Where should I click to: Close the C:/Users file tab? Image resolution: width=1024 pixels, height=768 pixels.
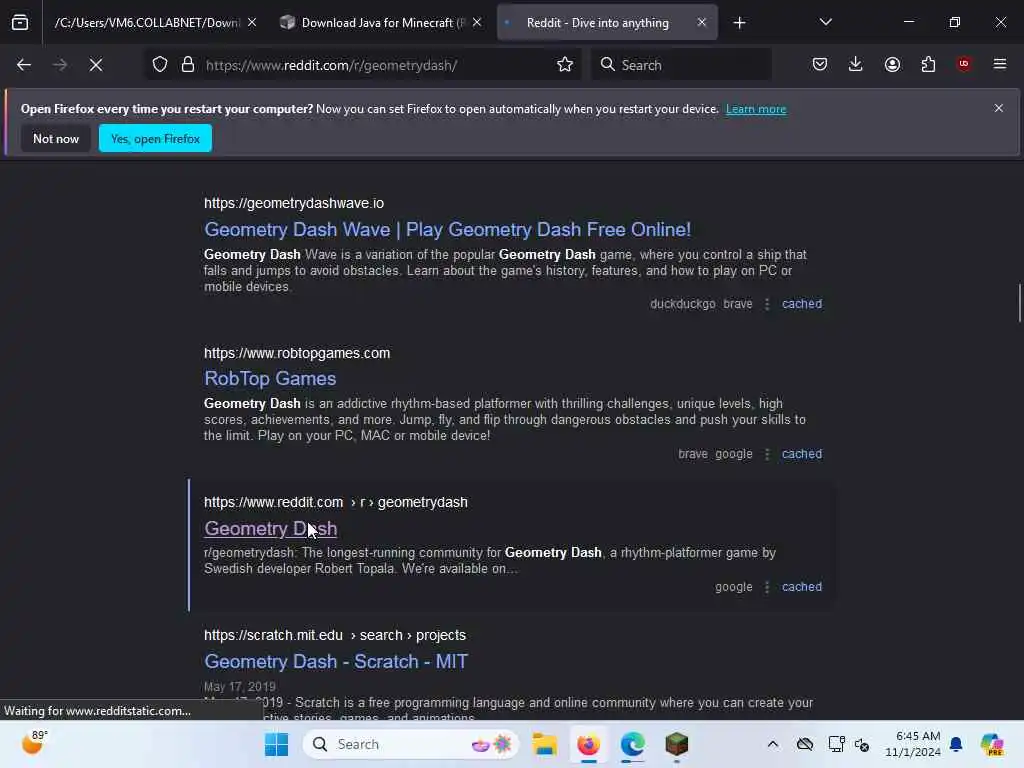click(x=252, y=22)
